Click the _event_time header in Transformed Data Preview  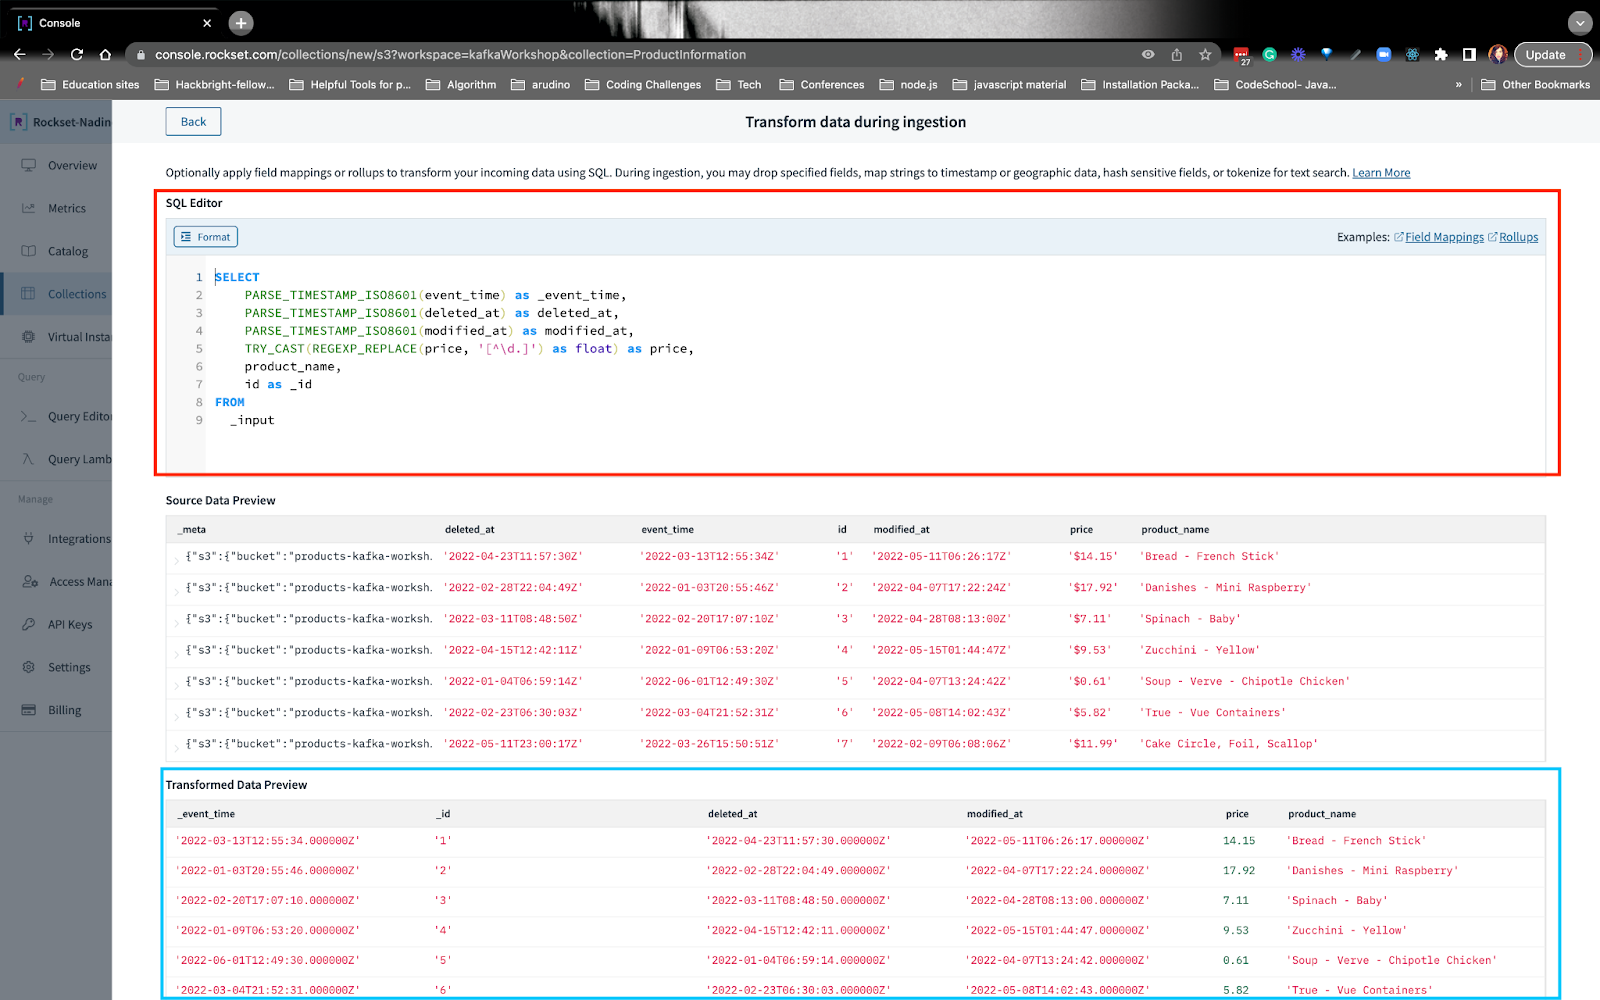click(x=206, y=814)
